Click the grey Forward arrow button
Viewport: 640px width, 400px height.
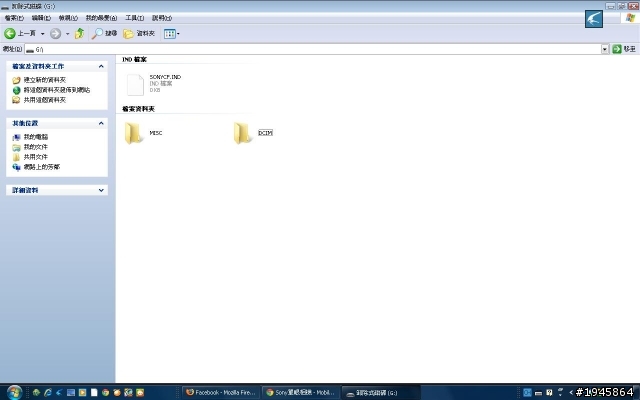pyautogui.click(x=56, y=33)
